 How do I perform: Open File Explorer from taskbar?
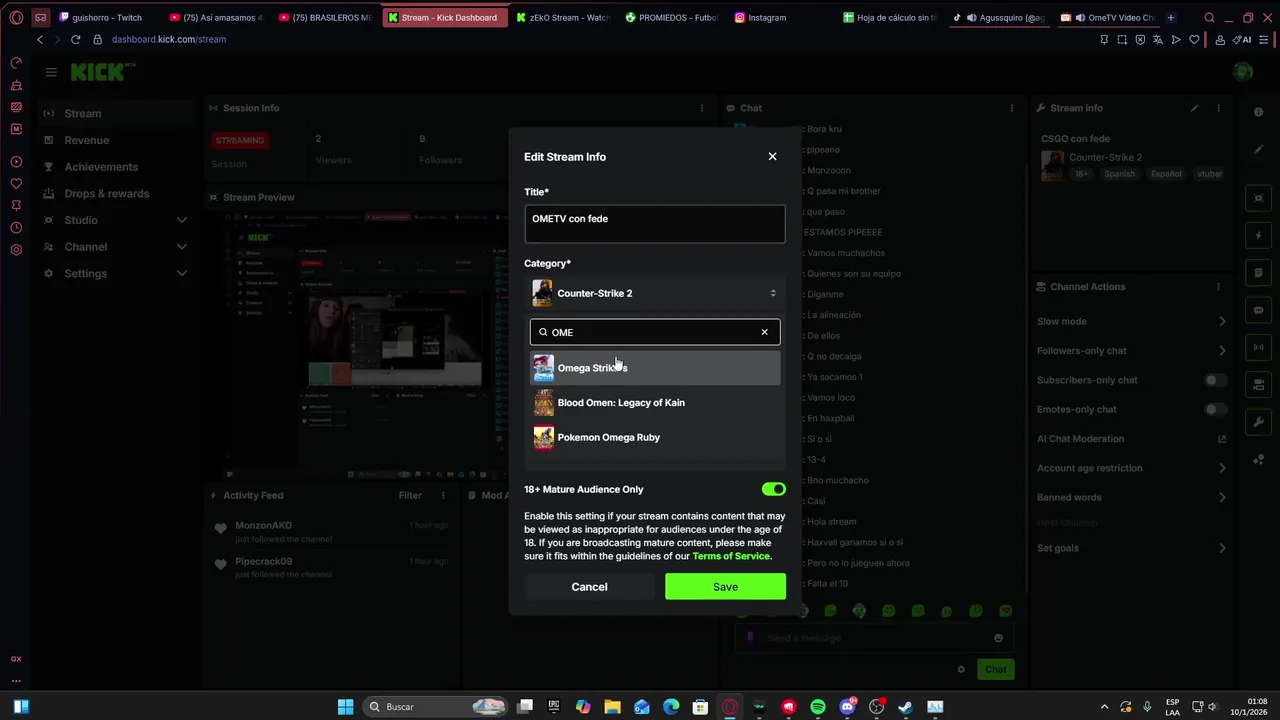pyautogui.click(x=613, y=706)
